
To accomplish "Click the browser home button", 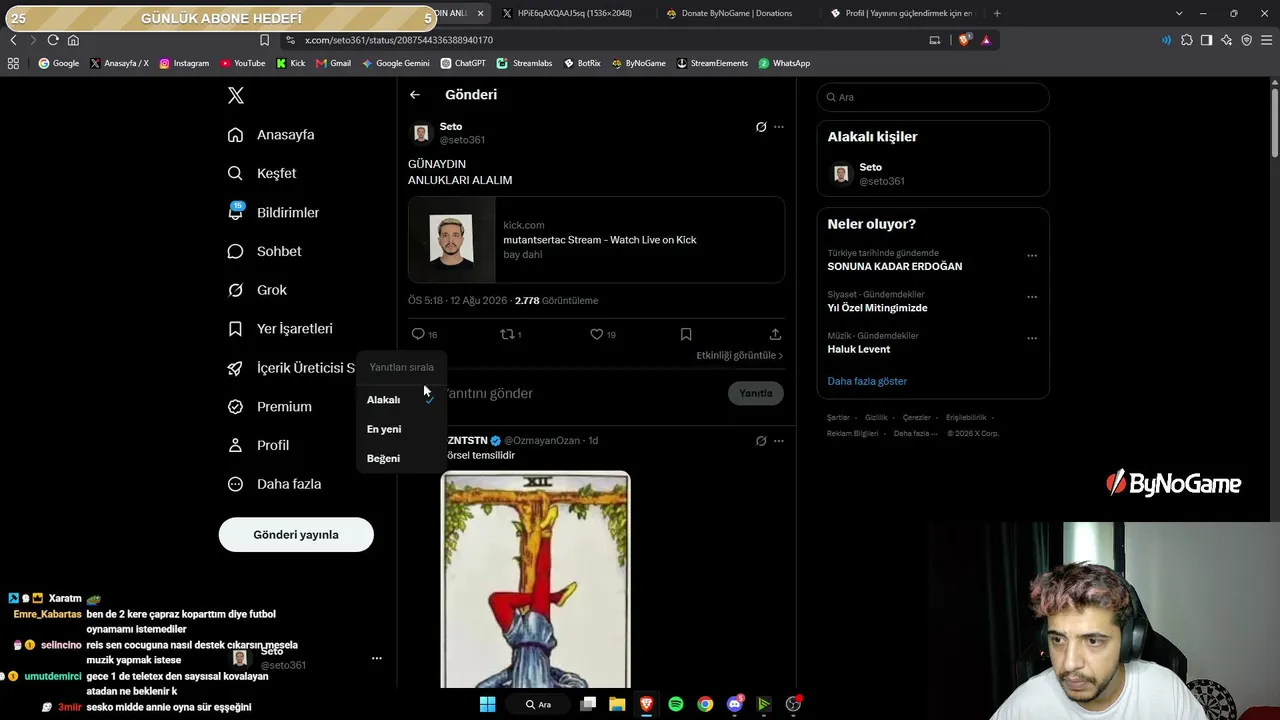I will [x=73, y=40].
